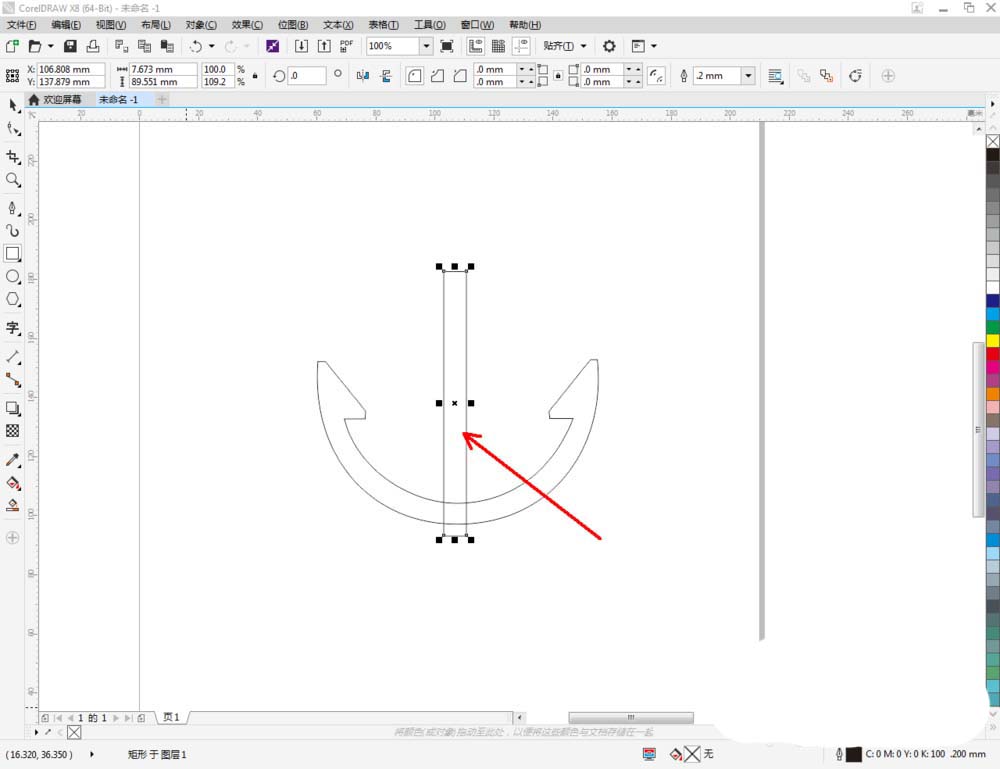1000x769 pixels.
Task: Expand the outline width dropdown
Action: (747, 76)
